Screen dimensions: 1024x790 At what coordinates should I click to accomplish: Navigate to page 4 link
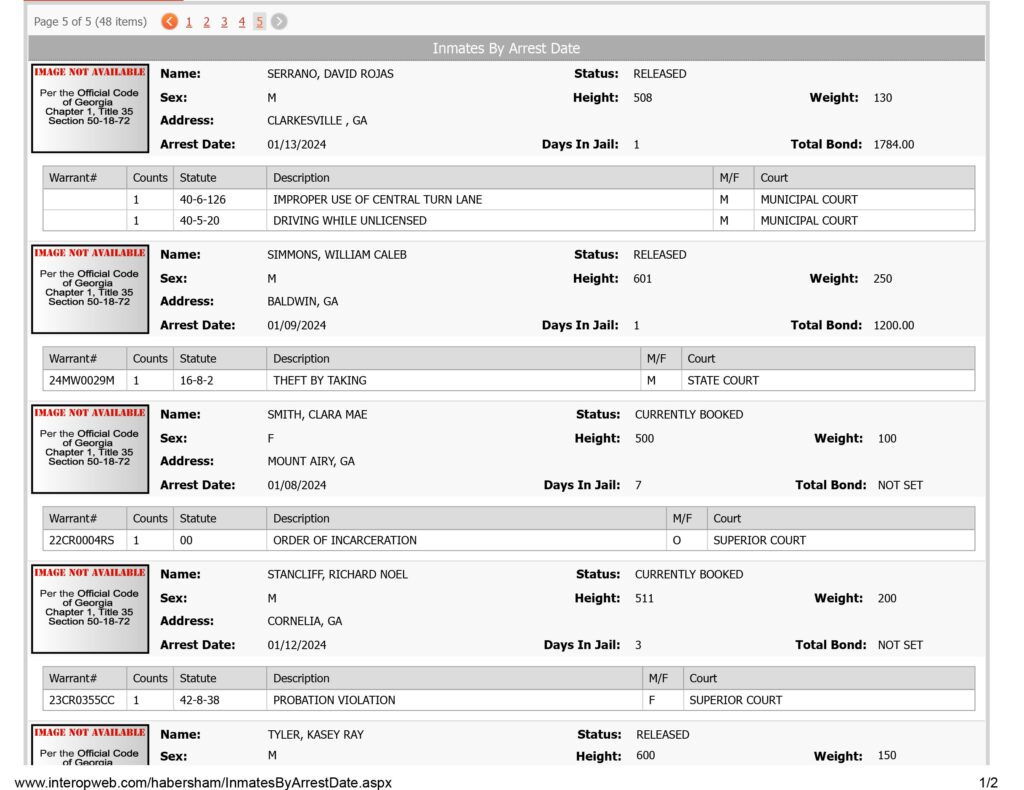pos(242,22)
